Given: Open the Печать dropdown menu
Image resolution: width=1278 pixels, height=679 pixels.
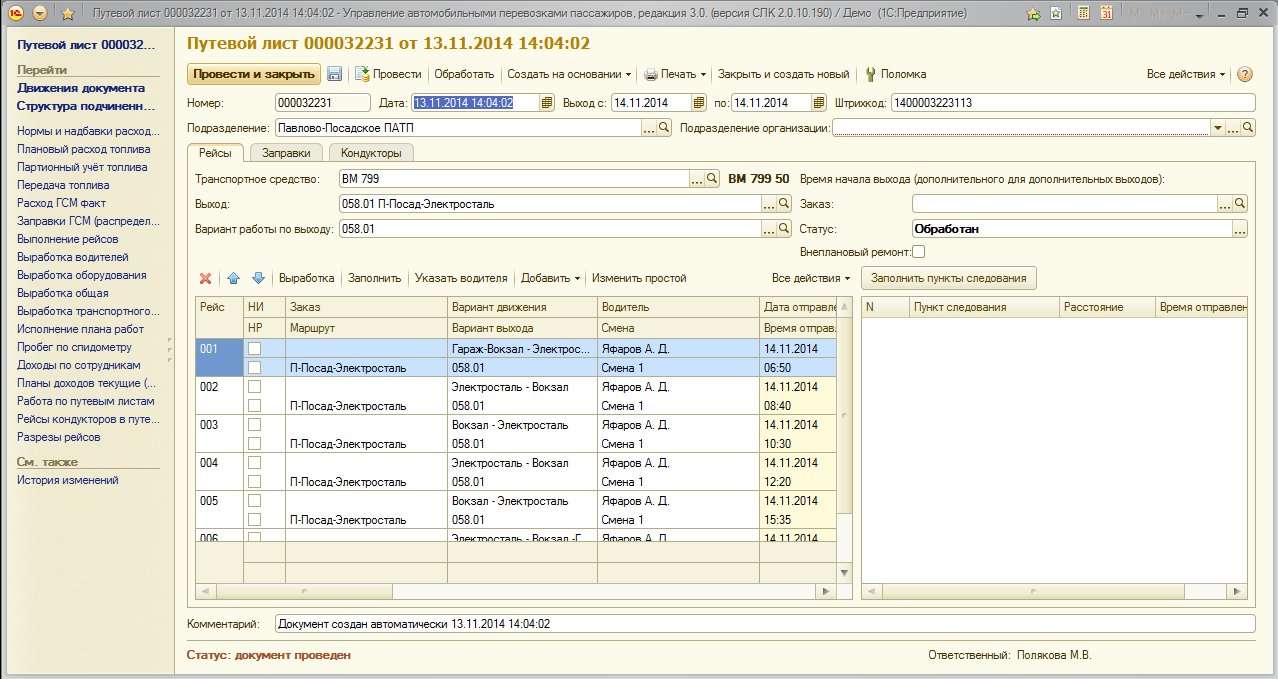Looking at the screenshot, I should click(x=675, y=74).
